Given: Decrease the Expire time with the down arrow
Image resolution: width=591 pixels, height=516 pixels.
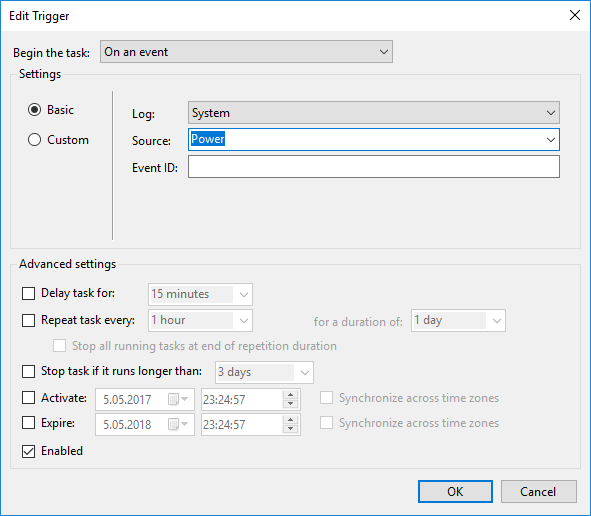Looking at the screenshot, I should click(x=290, y=429).
